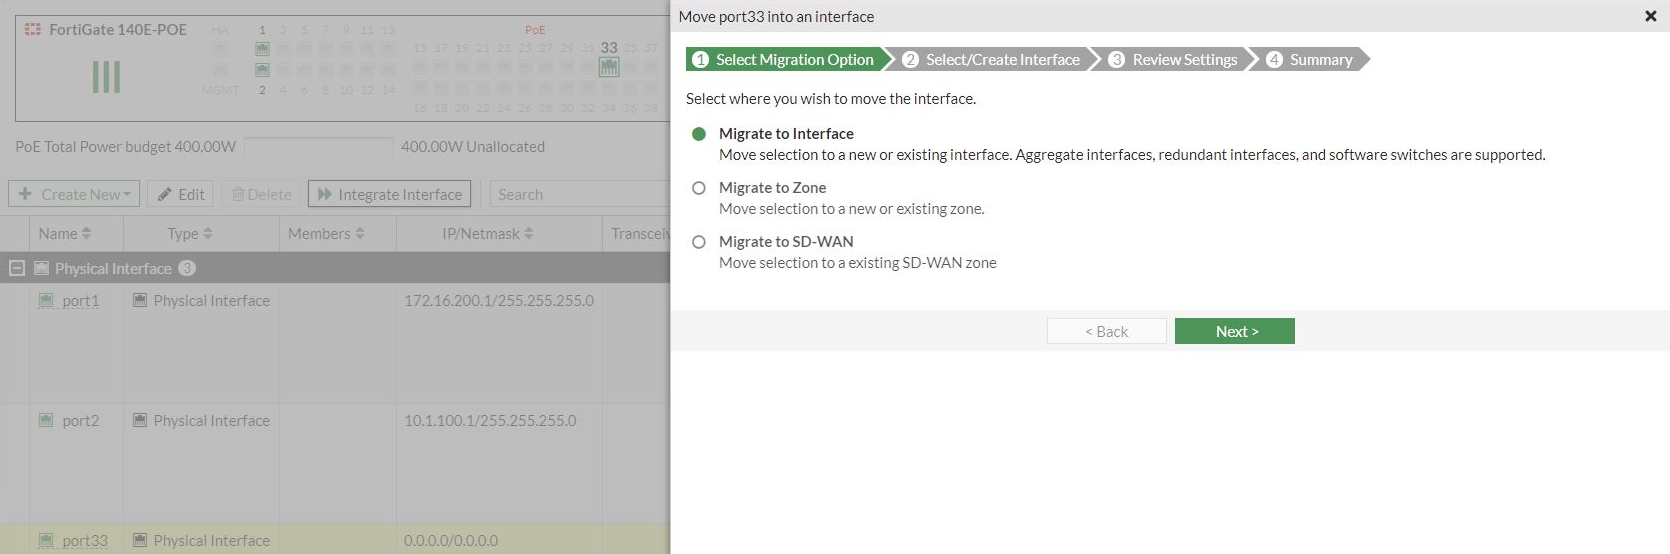Viewport: 1670px width, 554px height.
Task: Click the step 2 number badge
Action: point(910,60)
